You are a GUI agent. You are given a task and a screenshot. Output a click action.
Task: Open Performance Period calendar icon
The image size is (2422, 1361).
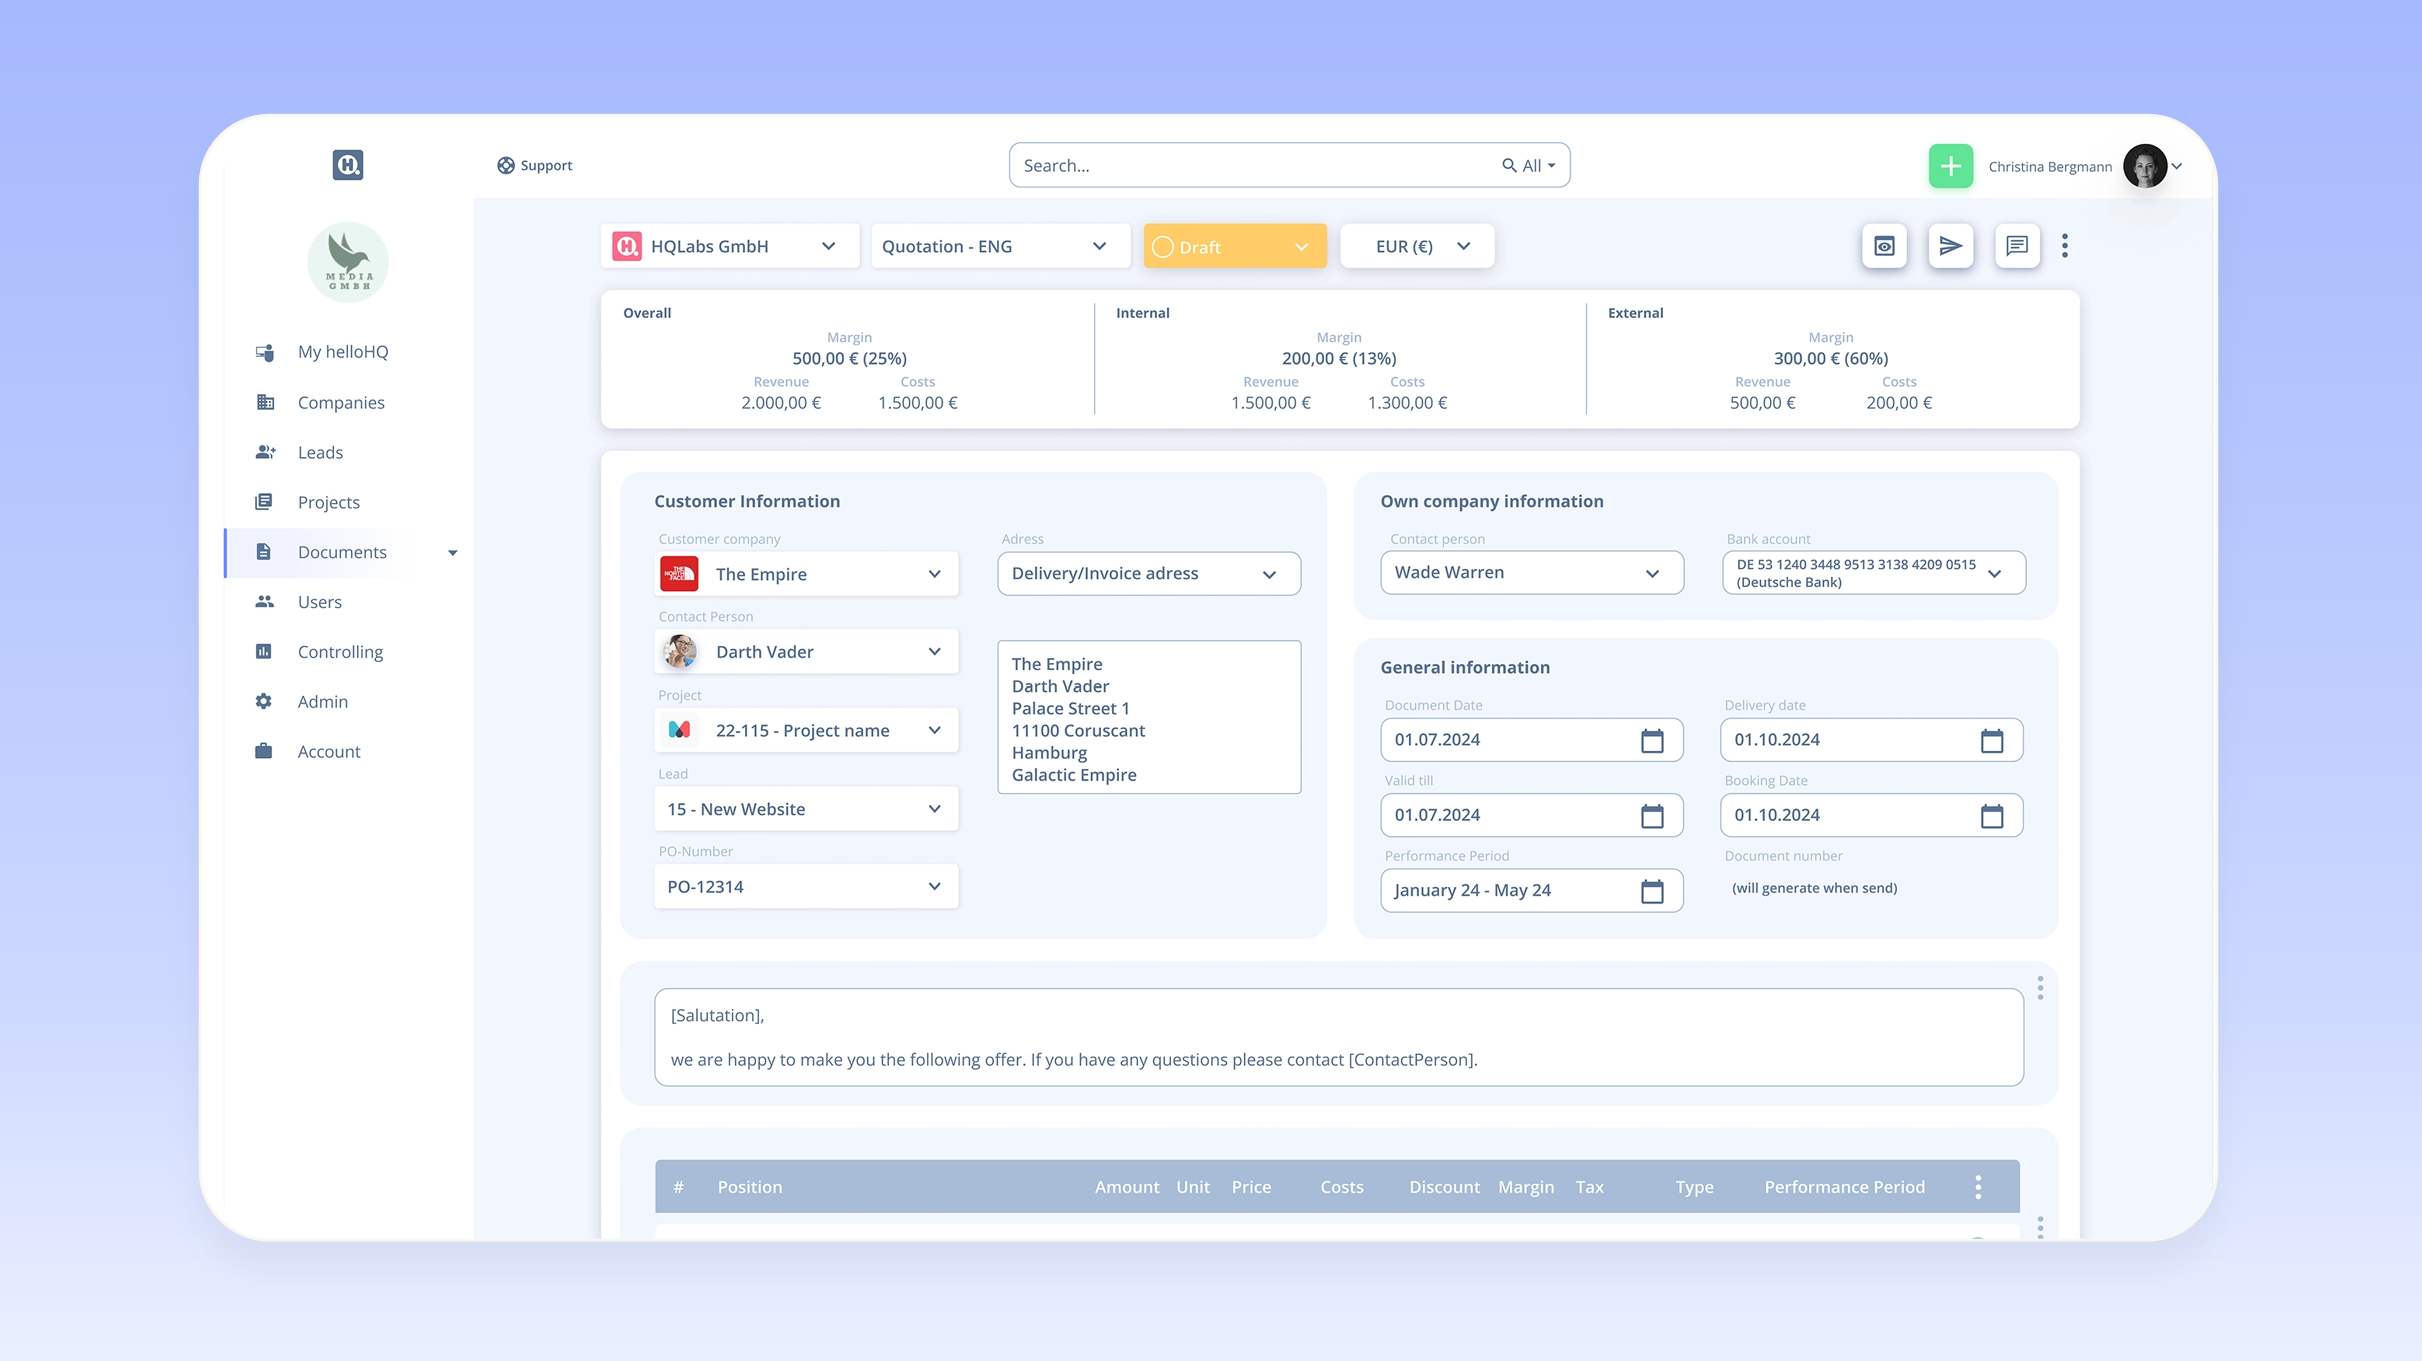[x=1652, y=890]
